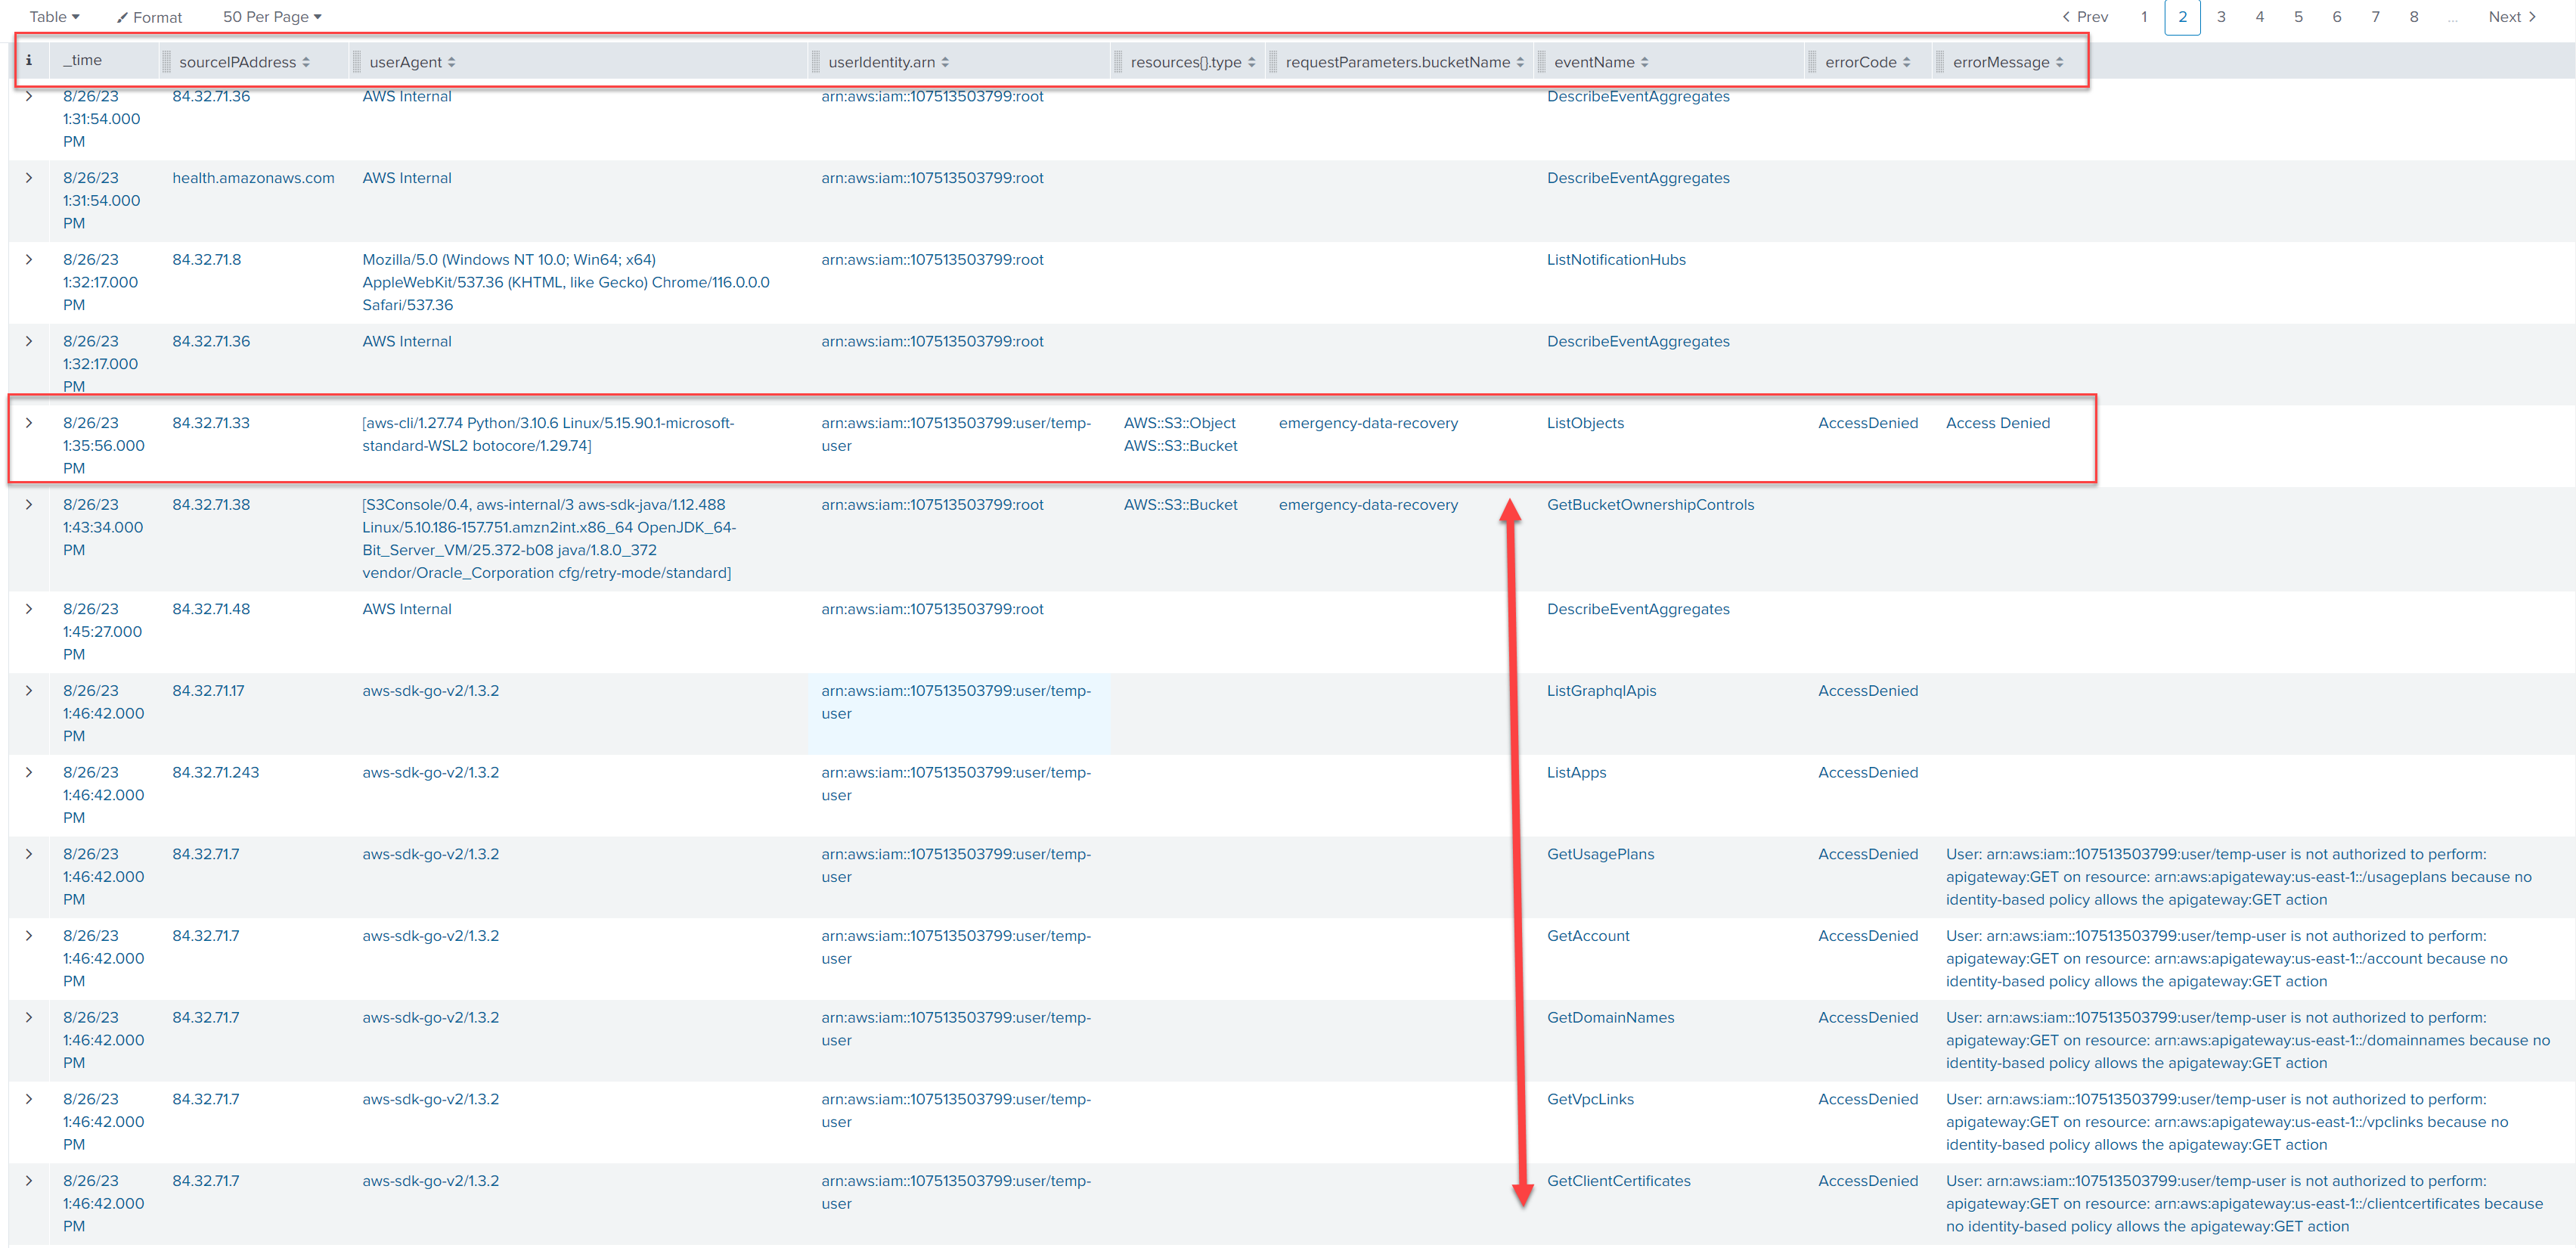
Task: Expand details for the ListObjects AccessDenied event
Action: pyautogui.click(x=28, y=423)
